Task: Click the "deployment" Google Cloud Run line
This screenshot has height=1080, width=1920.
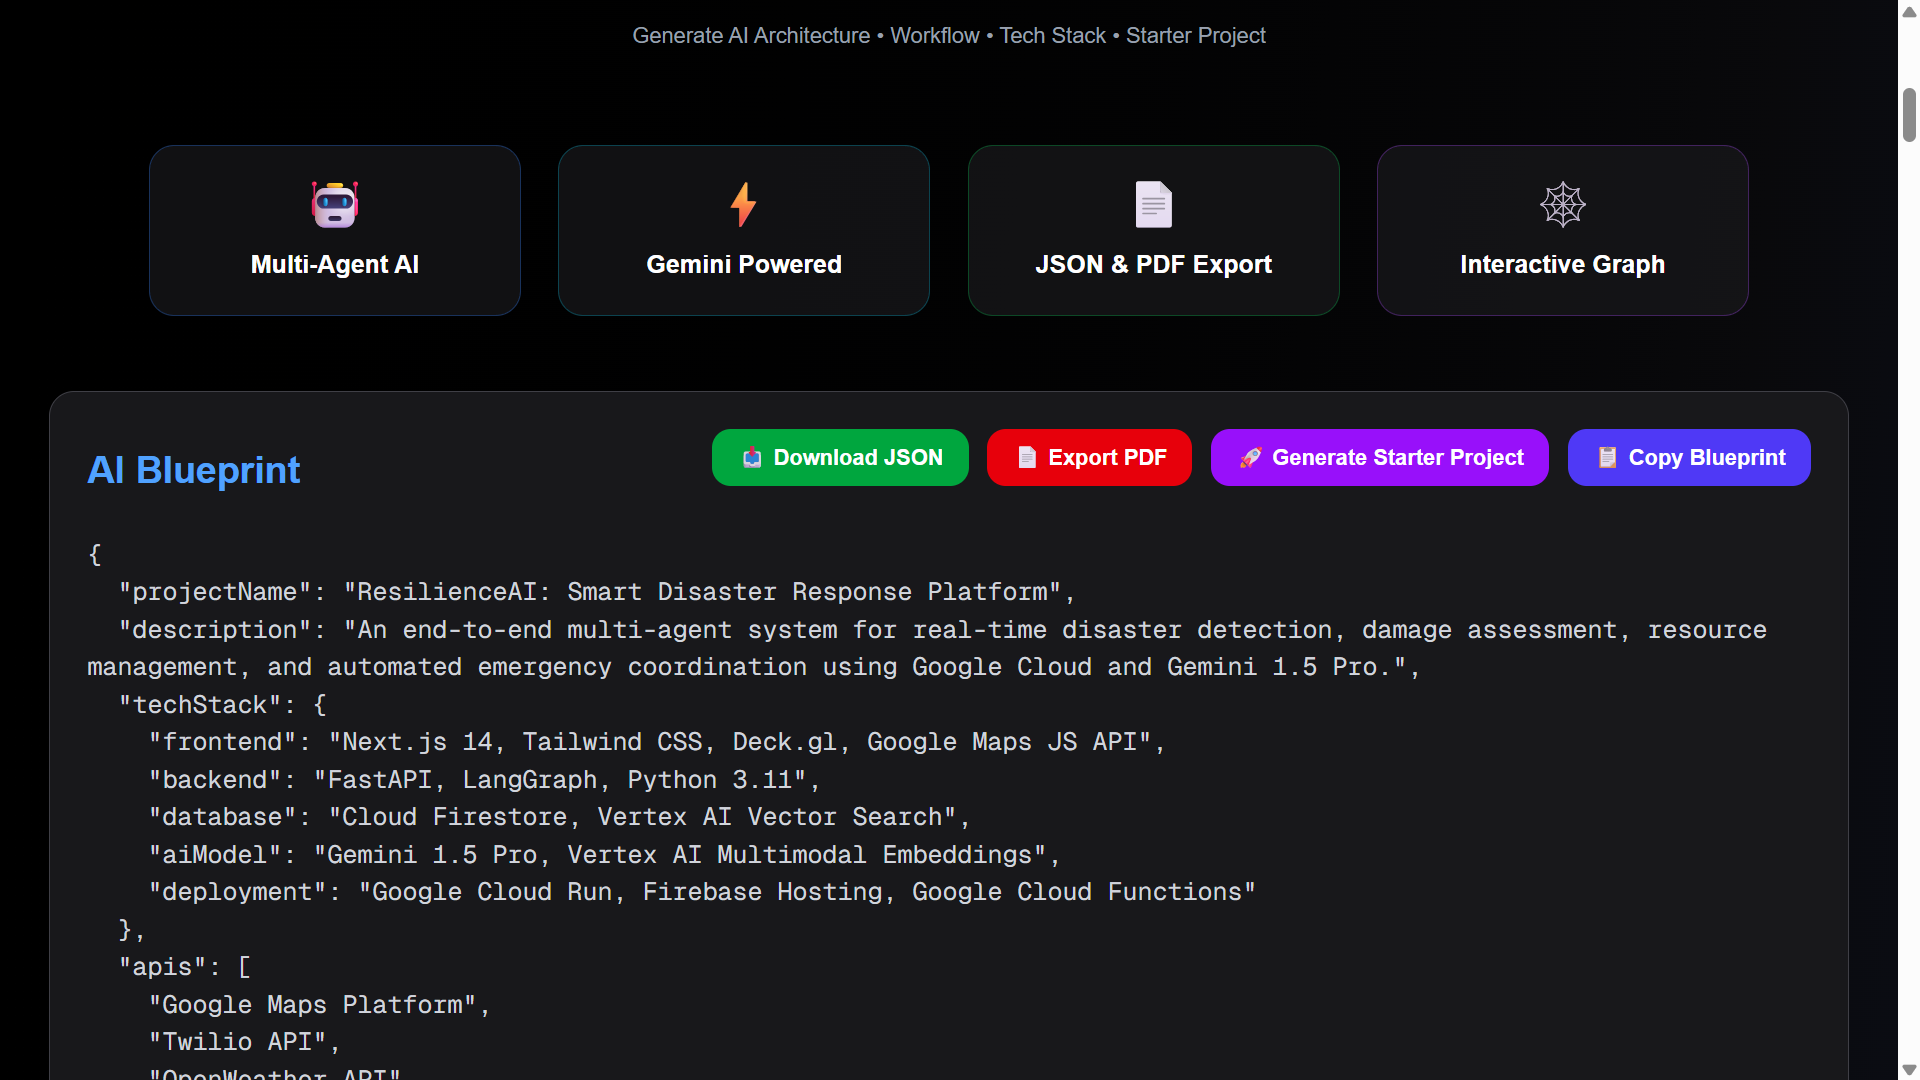Action: click(x=702, y=892)
